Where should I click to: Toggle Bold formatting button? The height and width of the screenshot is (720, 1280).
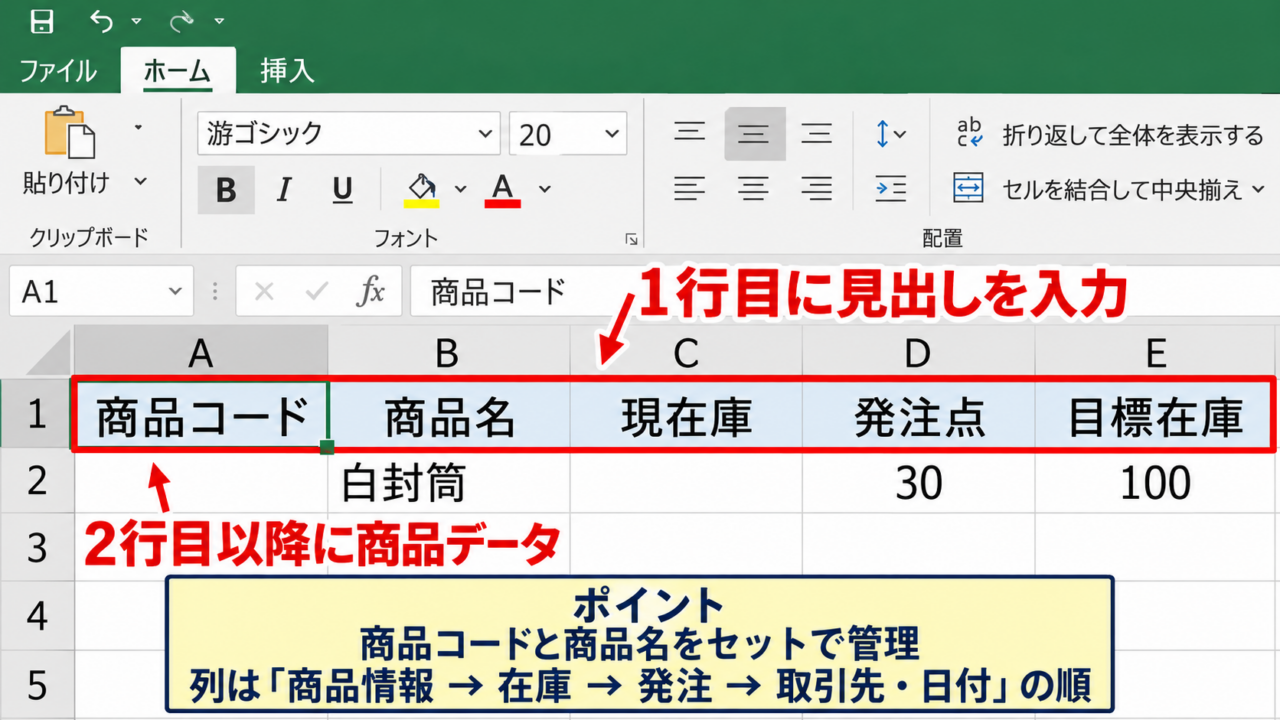pyautogui.click(x=226, y=190)
